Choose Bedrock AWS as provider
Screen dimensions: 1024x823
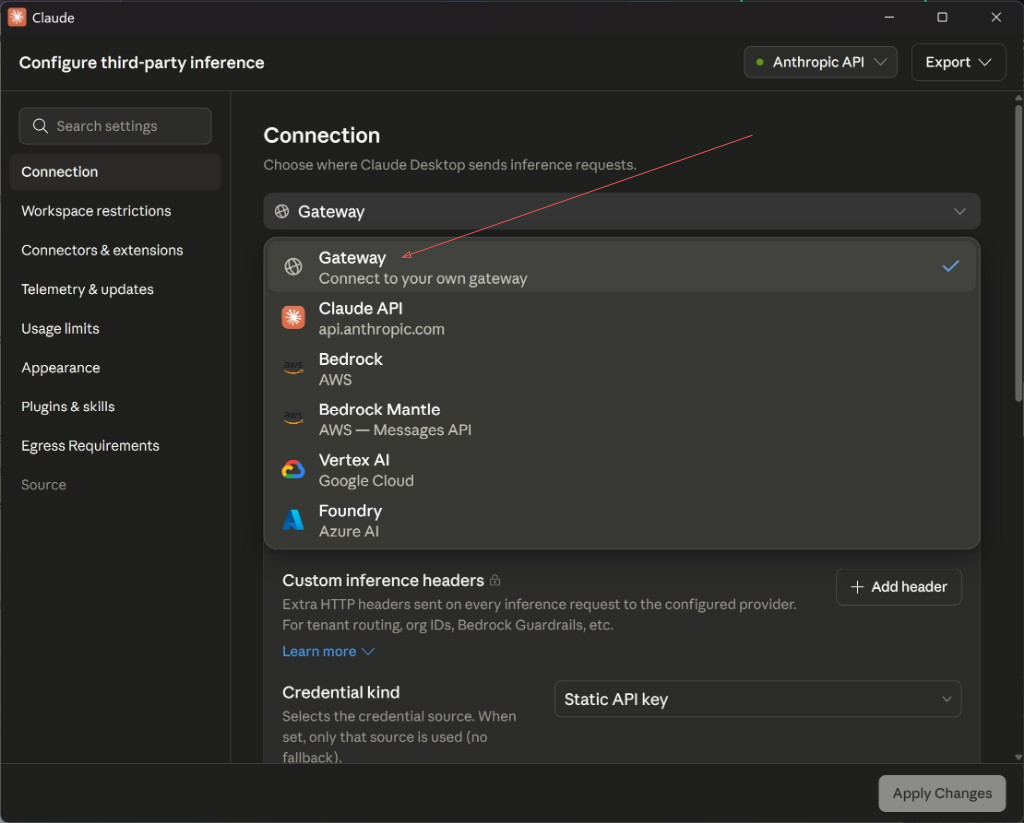click(x=622, y=369)
